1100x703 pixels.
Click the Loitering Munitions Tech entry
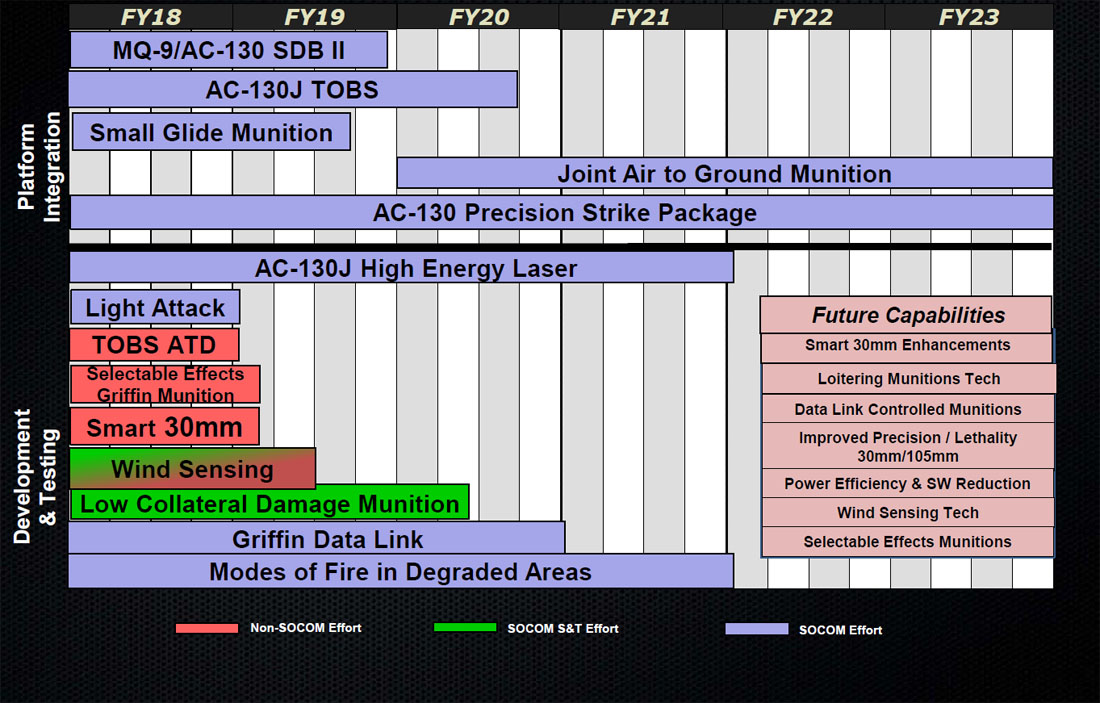point(909,378)
